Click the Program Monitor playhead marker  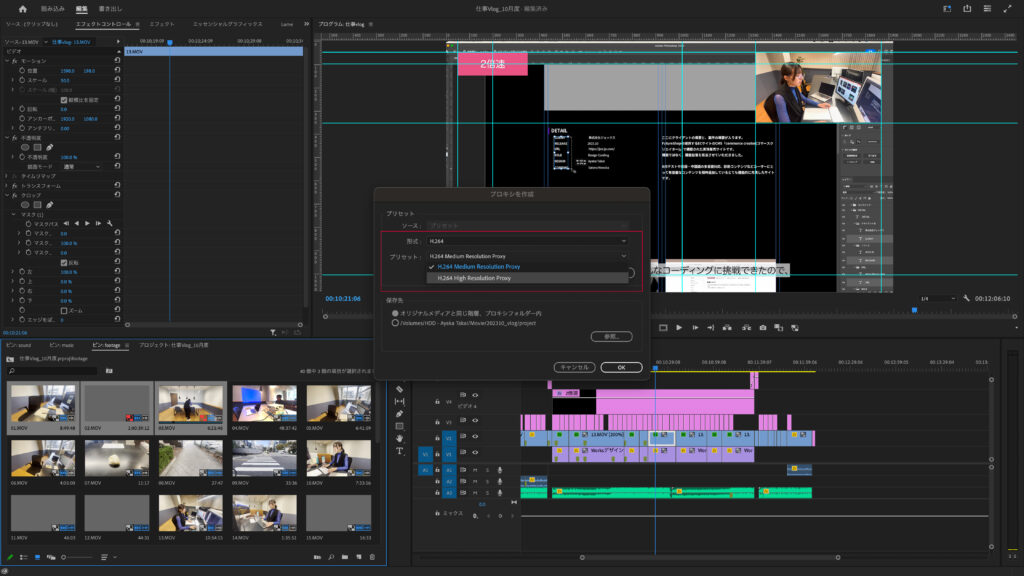coord(914,310)
